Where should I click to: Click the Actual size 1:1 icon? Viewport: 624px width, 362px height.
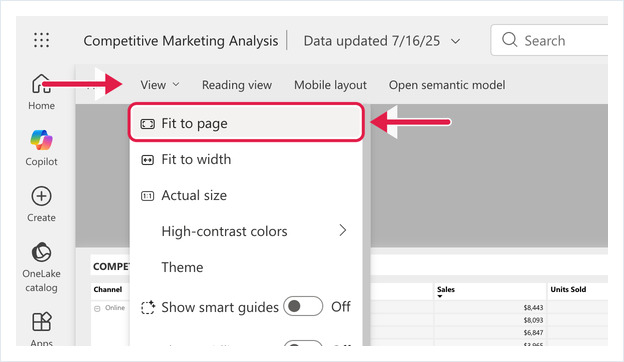click(147, 196)
